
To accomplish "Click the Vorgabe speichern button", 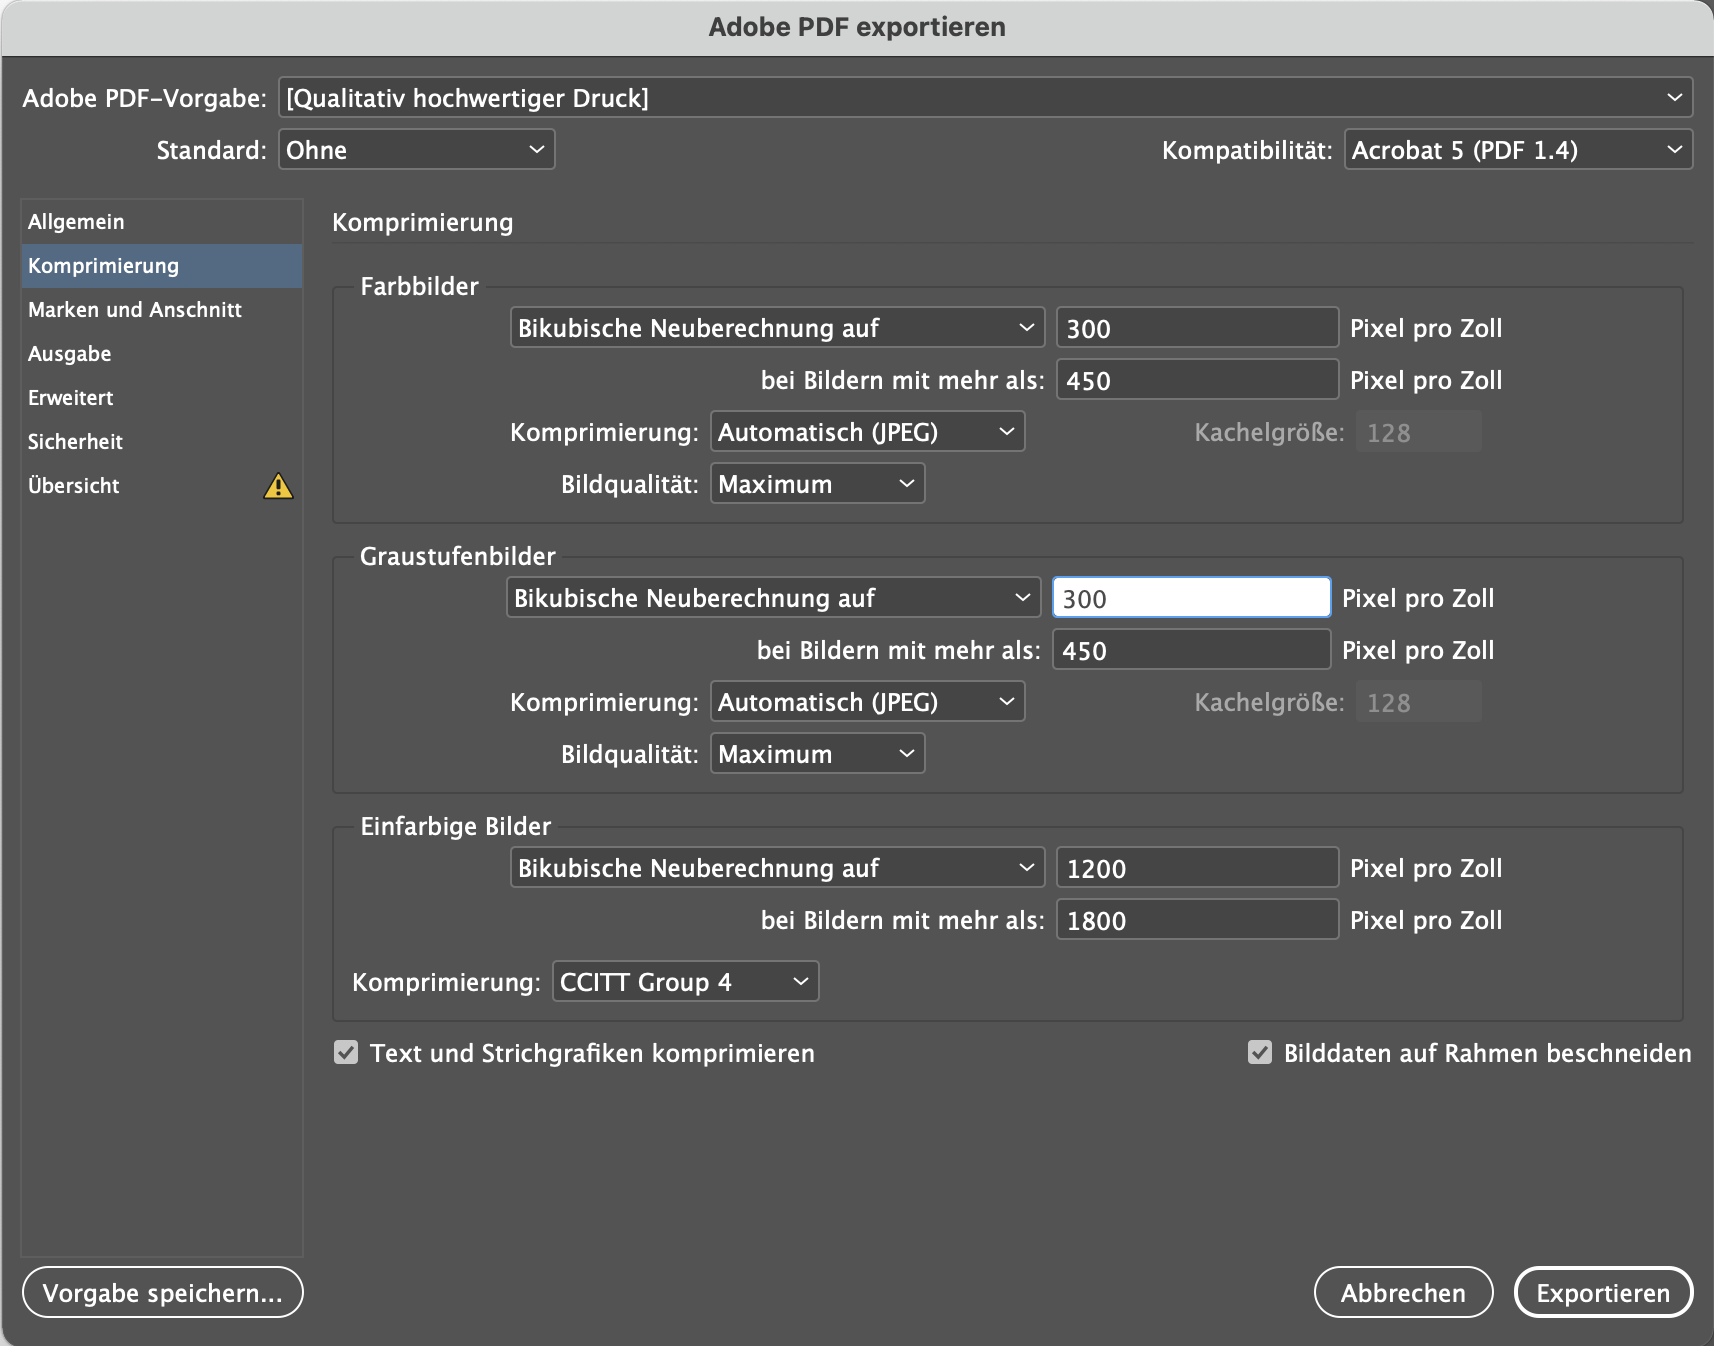I will pos(162,1293).
